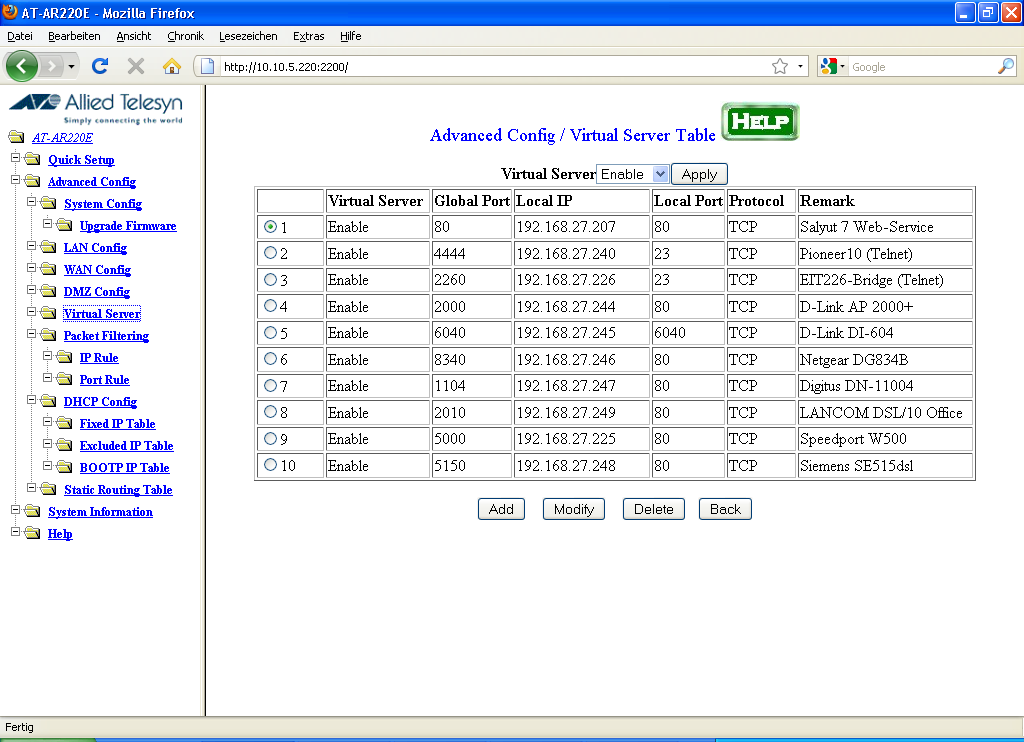Open the Lesezeichen menu
The image size is (1024, 742).
[x=248, y=36]
